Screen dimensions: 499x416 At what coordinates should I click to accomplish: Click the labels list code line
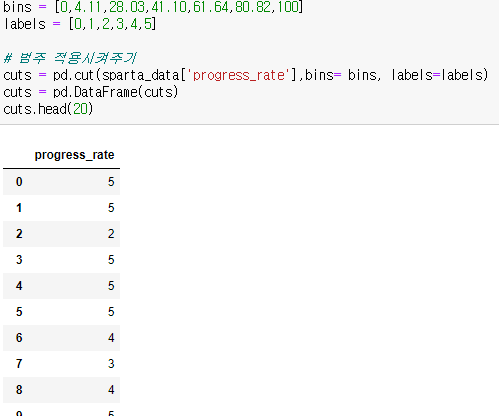click(80, 24)
